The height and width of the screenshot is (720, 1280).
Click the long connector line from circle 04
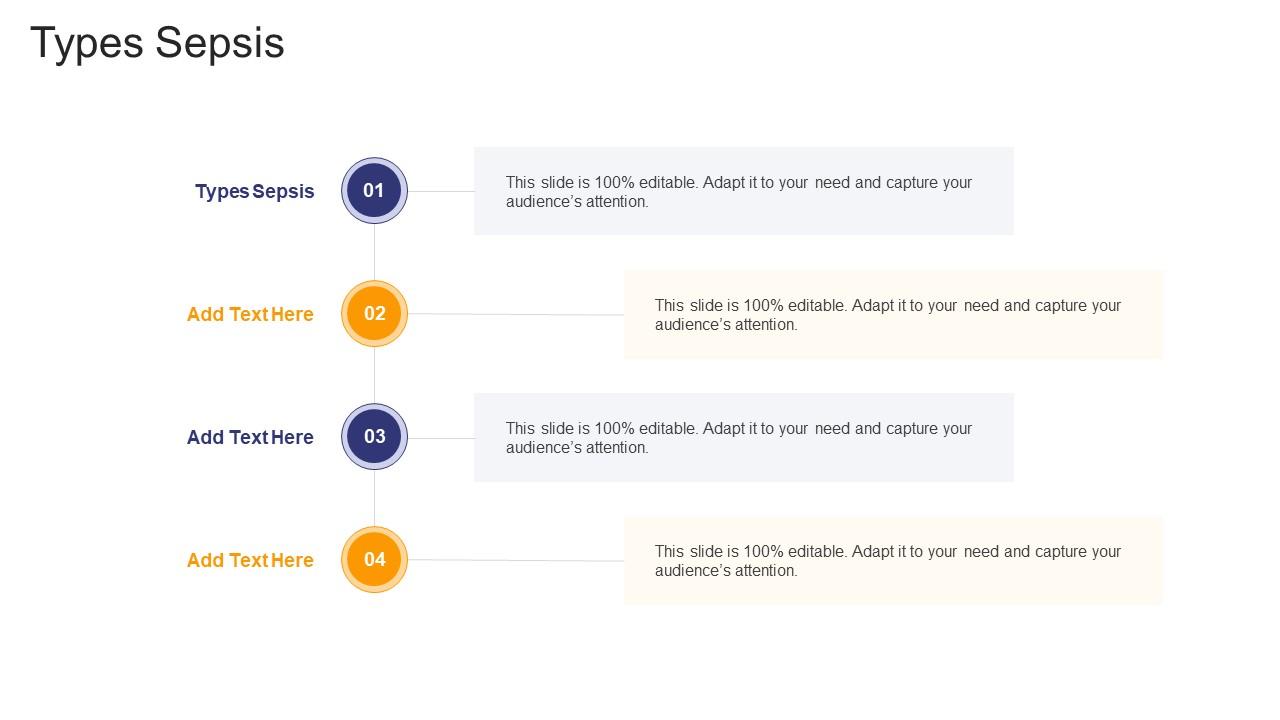coord(516,560)
